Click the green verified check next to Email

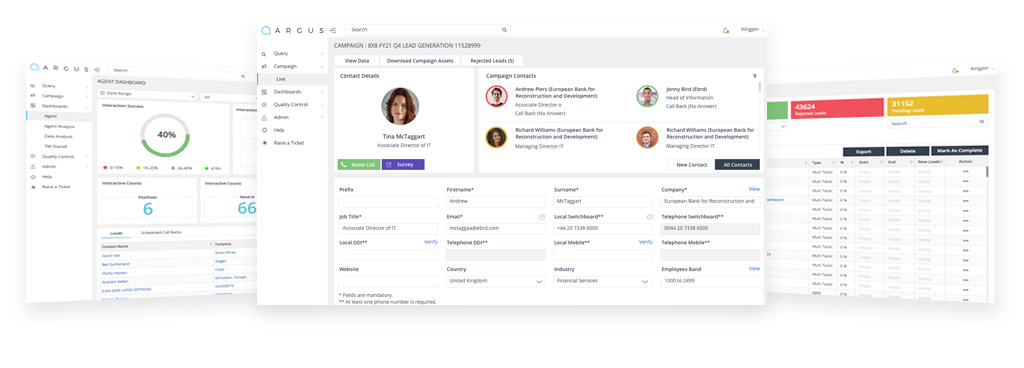[x=542, y=217]
